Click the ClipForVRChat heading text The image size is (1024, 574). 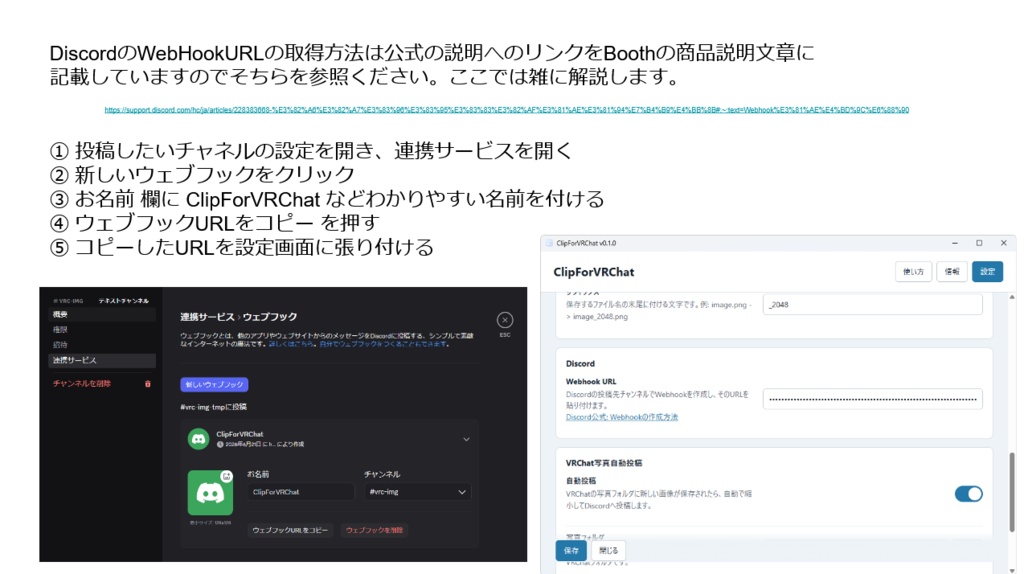coord(594,272)
